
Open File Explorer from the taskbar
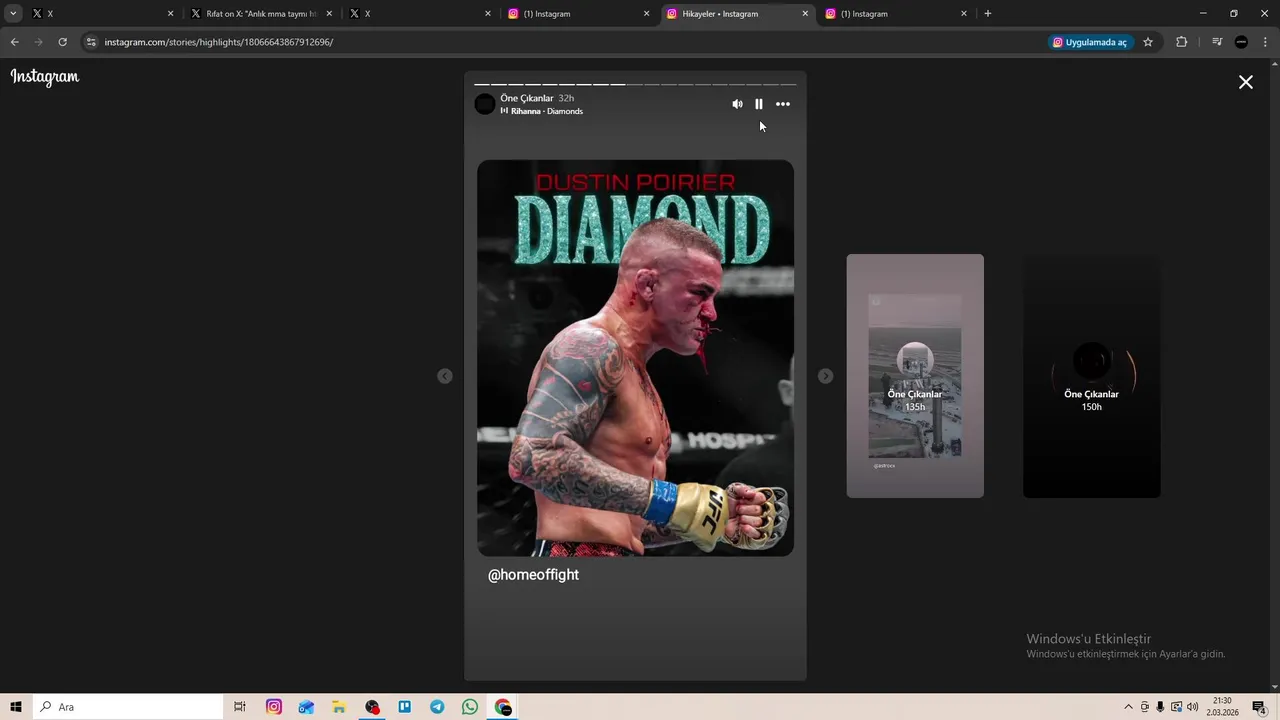[339, 707]
